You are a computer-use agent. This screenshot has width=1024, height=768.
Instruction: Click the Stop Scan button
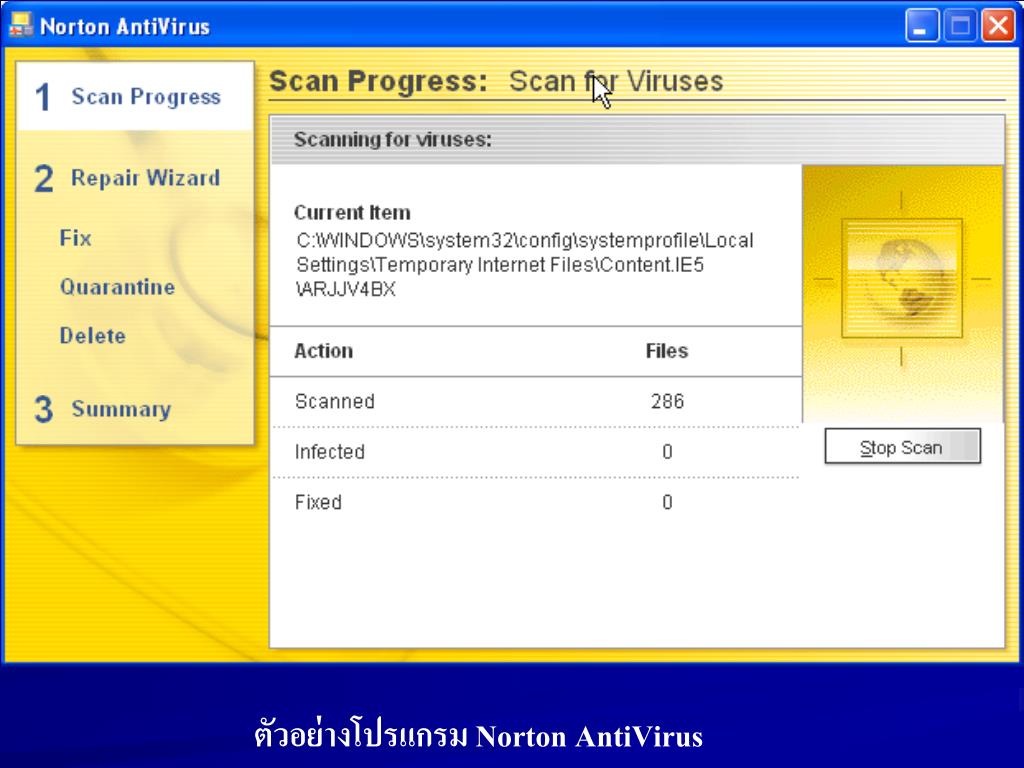tap(903, 447)
